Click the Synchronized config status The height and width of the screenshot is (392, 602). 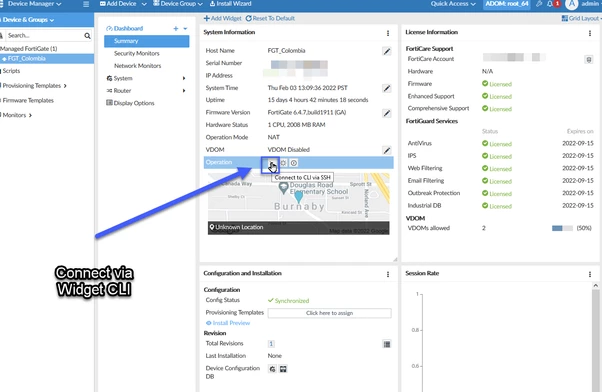(x=288, y=301)
